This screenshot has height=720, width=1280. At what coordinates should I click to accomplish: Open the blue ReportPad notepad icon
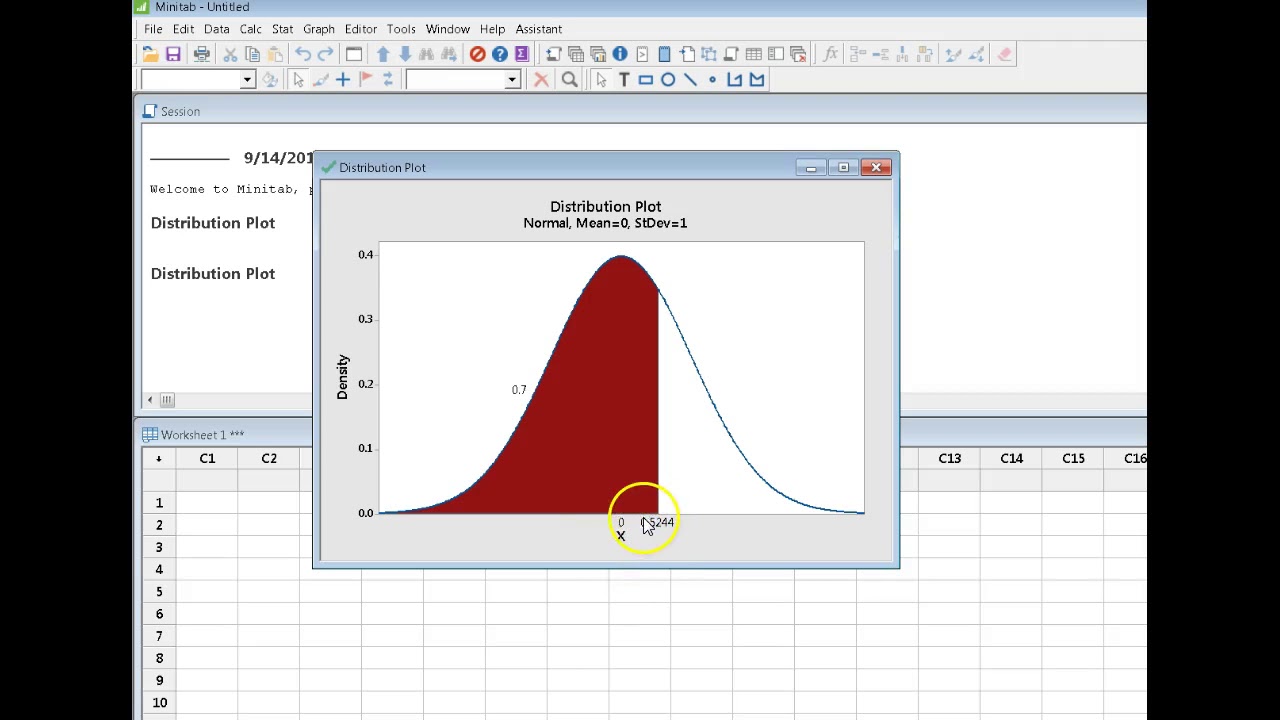[664, 54]
